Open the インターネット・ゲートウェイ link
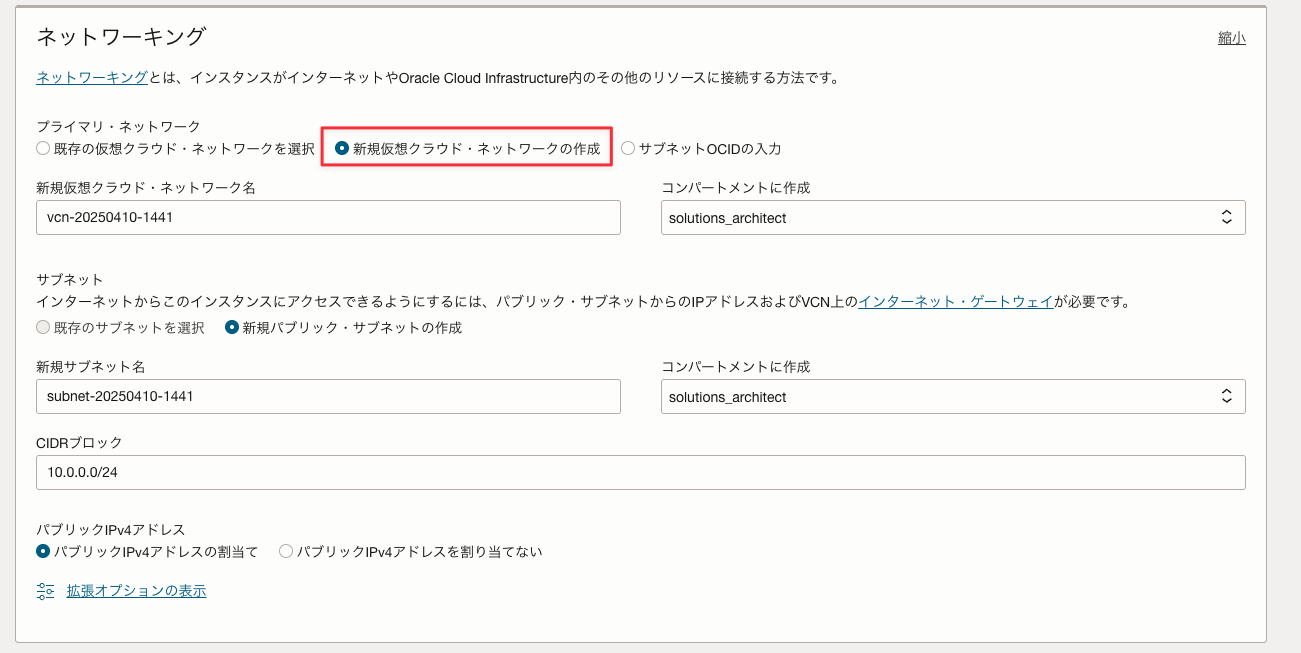This screenshot has width=1301, height=653. pos(956,301)
